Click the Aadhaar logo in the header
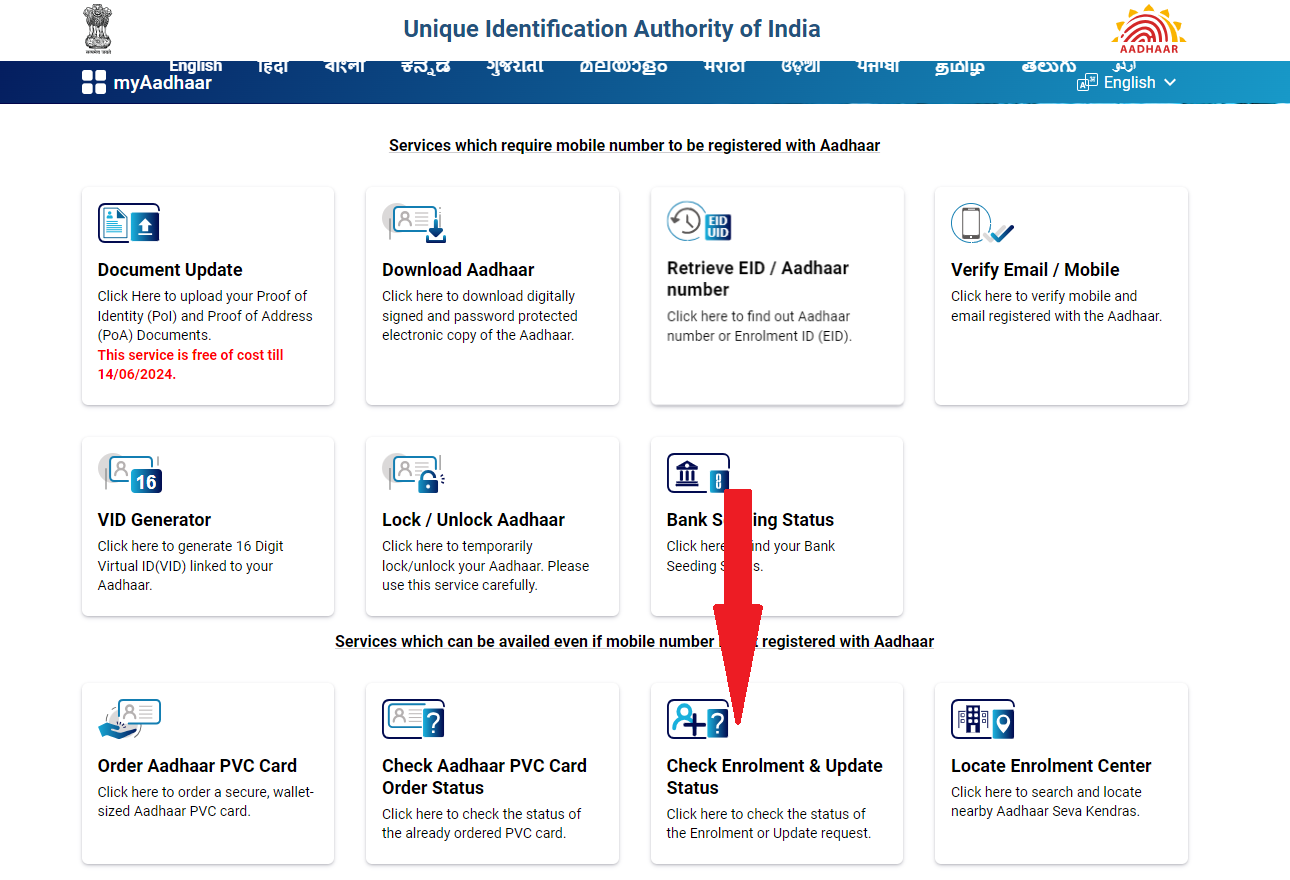The width and height of the screenshot is (1290, 880). coord(1147,29)
